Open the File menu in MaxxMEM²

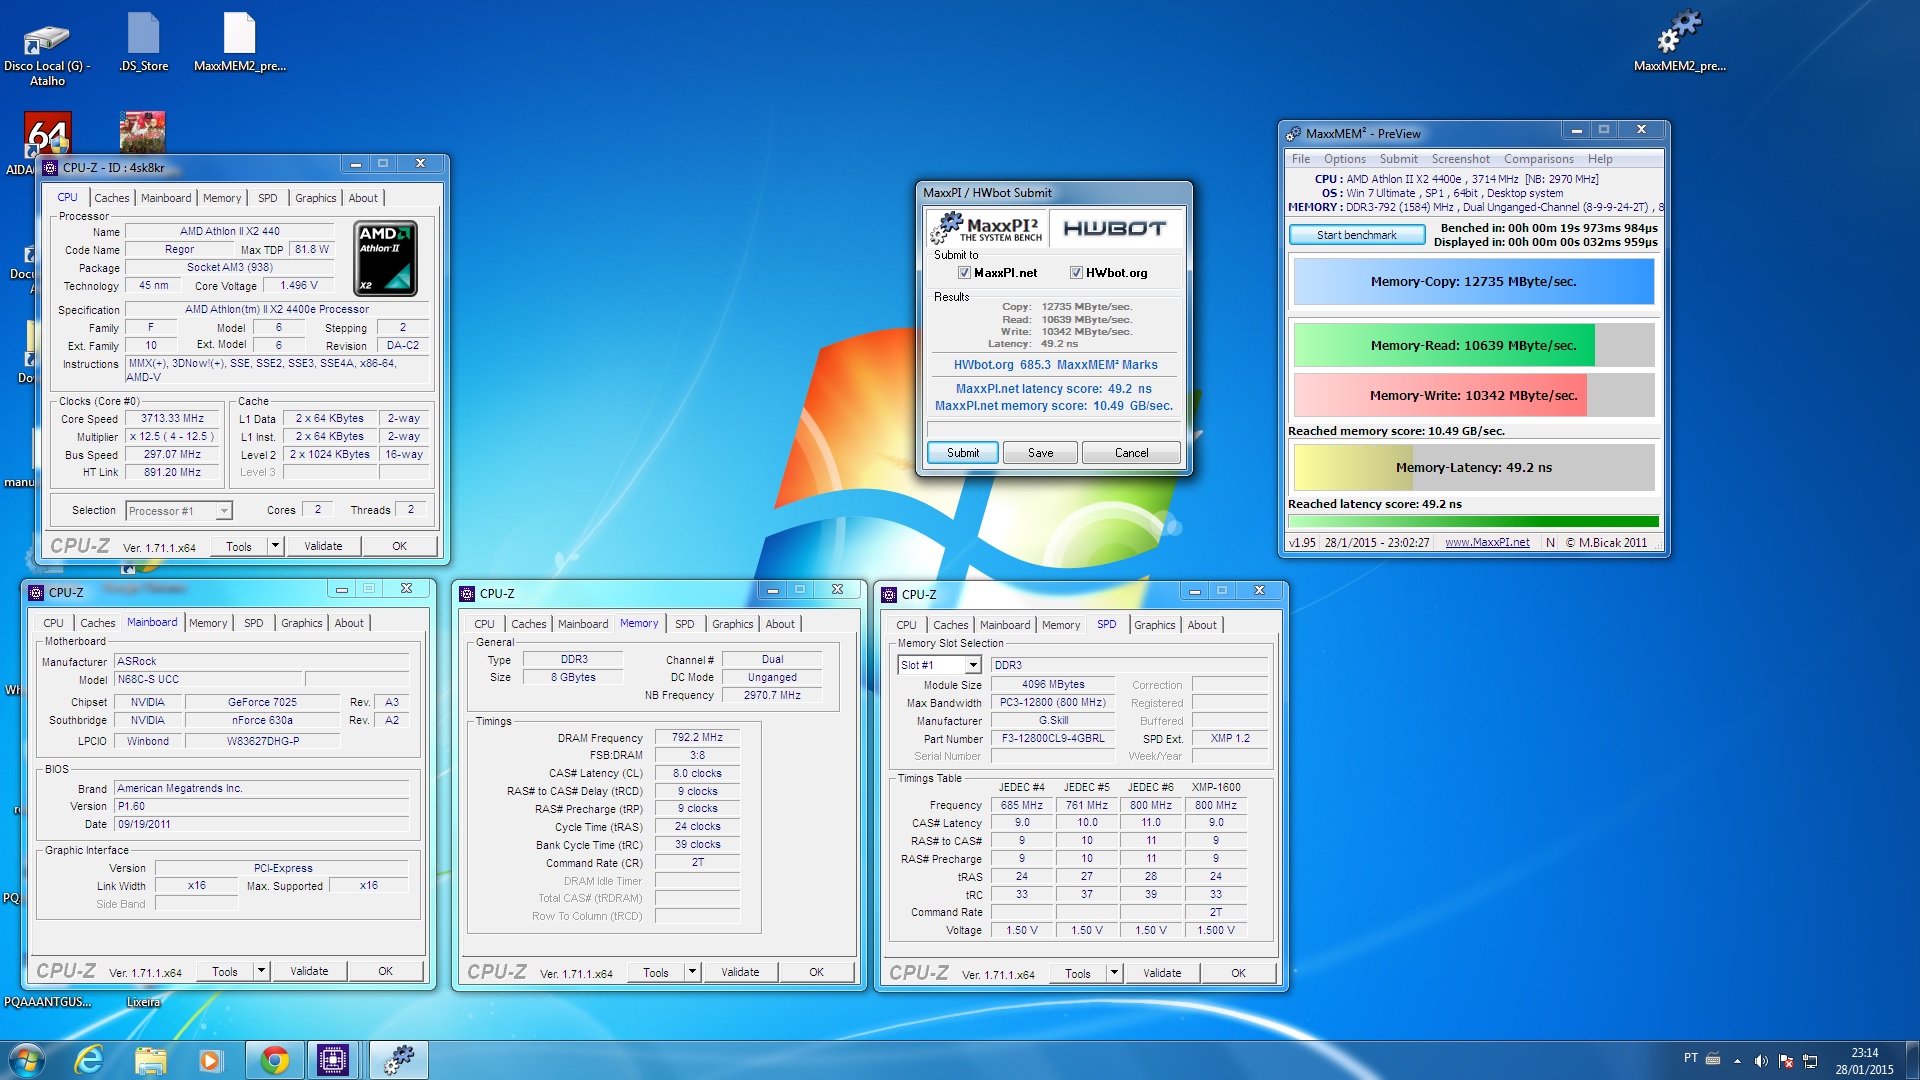point(1300,159)
